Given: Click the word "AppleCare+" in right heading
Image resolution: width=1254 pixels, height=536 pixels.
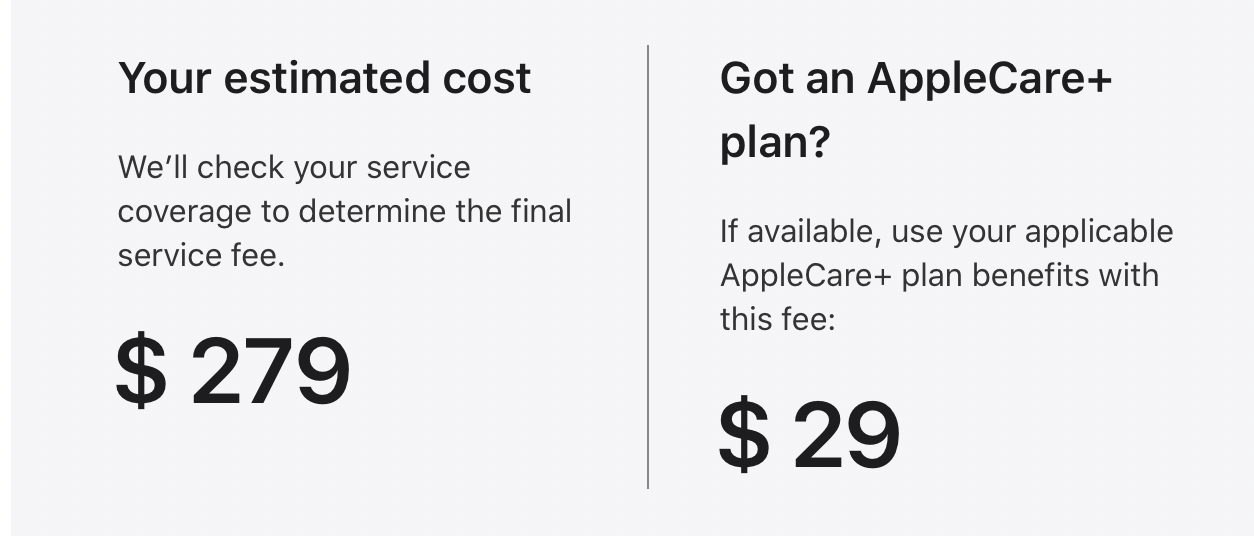Looking at the screenshot, I should click(990, 78).
